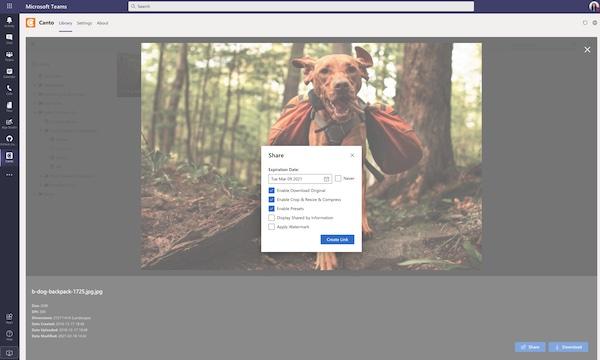The height and width of the screenshot is (360, 600).
Task: Open the GitHub app in the sidebar
Action: point(9,140)
